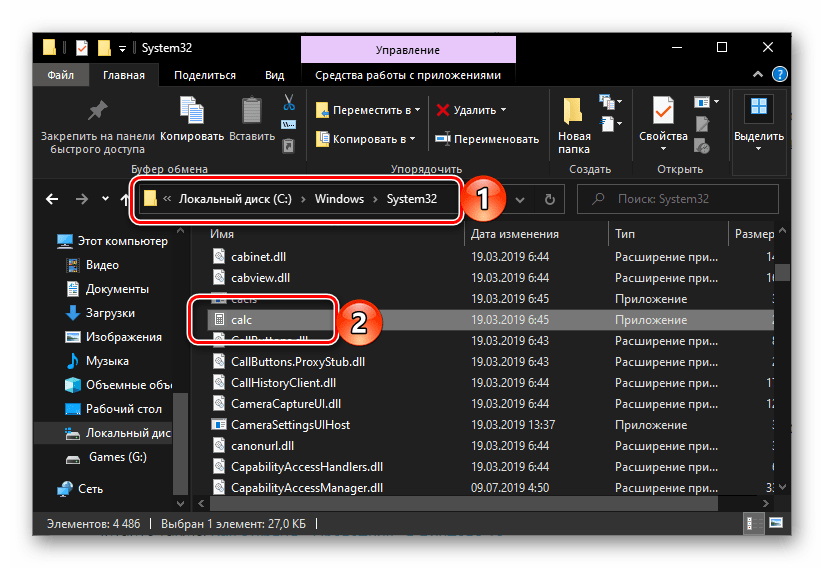Switch to the Share ribbon tab
Image resolution: width=824 pixels, height=568 pixels.
click(203, 75)
